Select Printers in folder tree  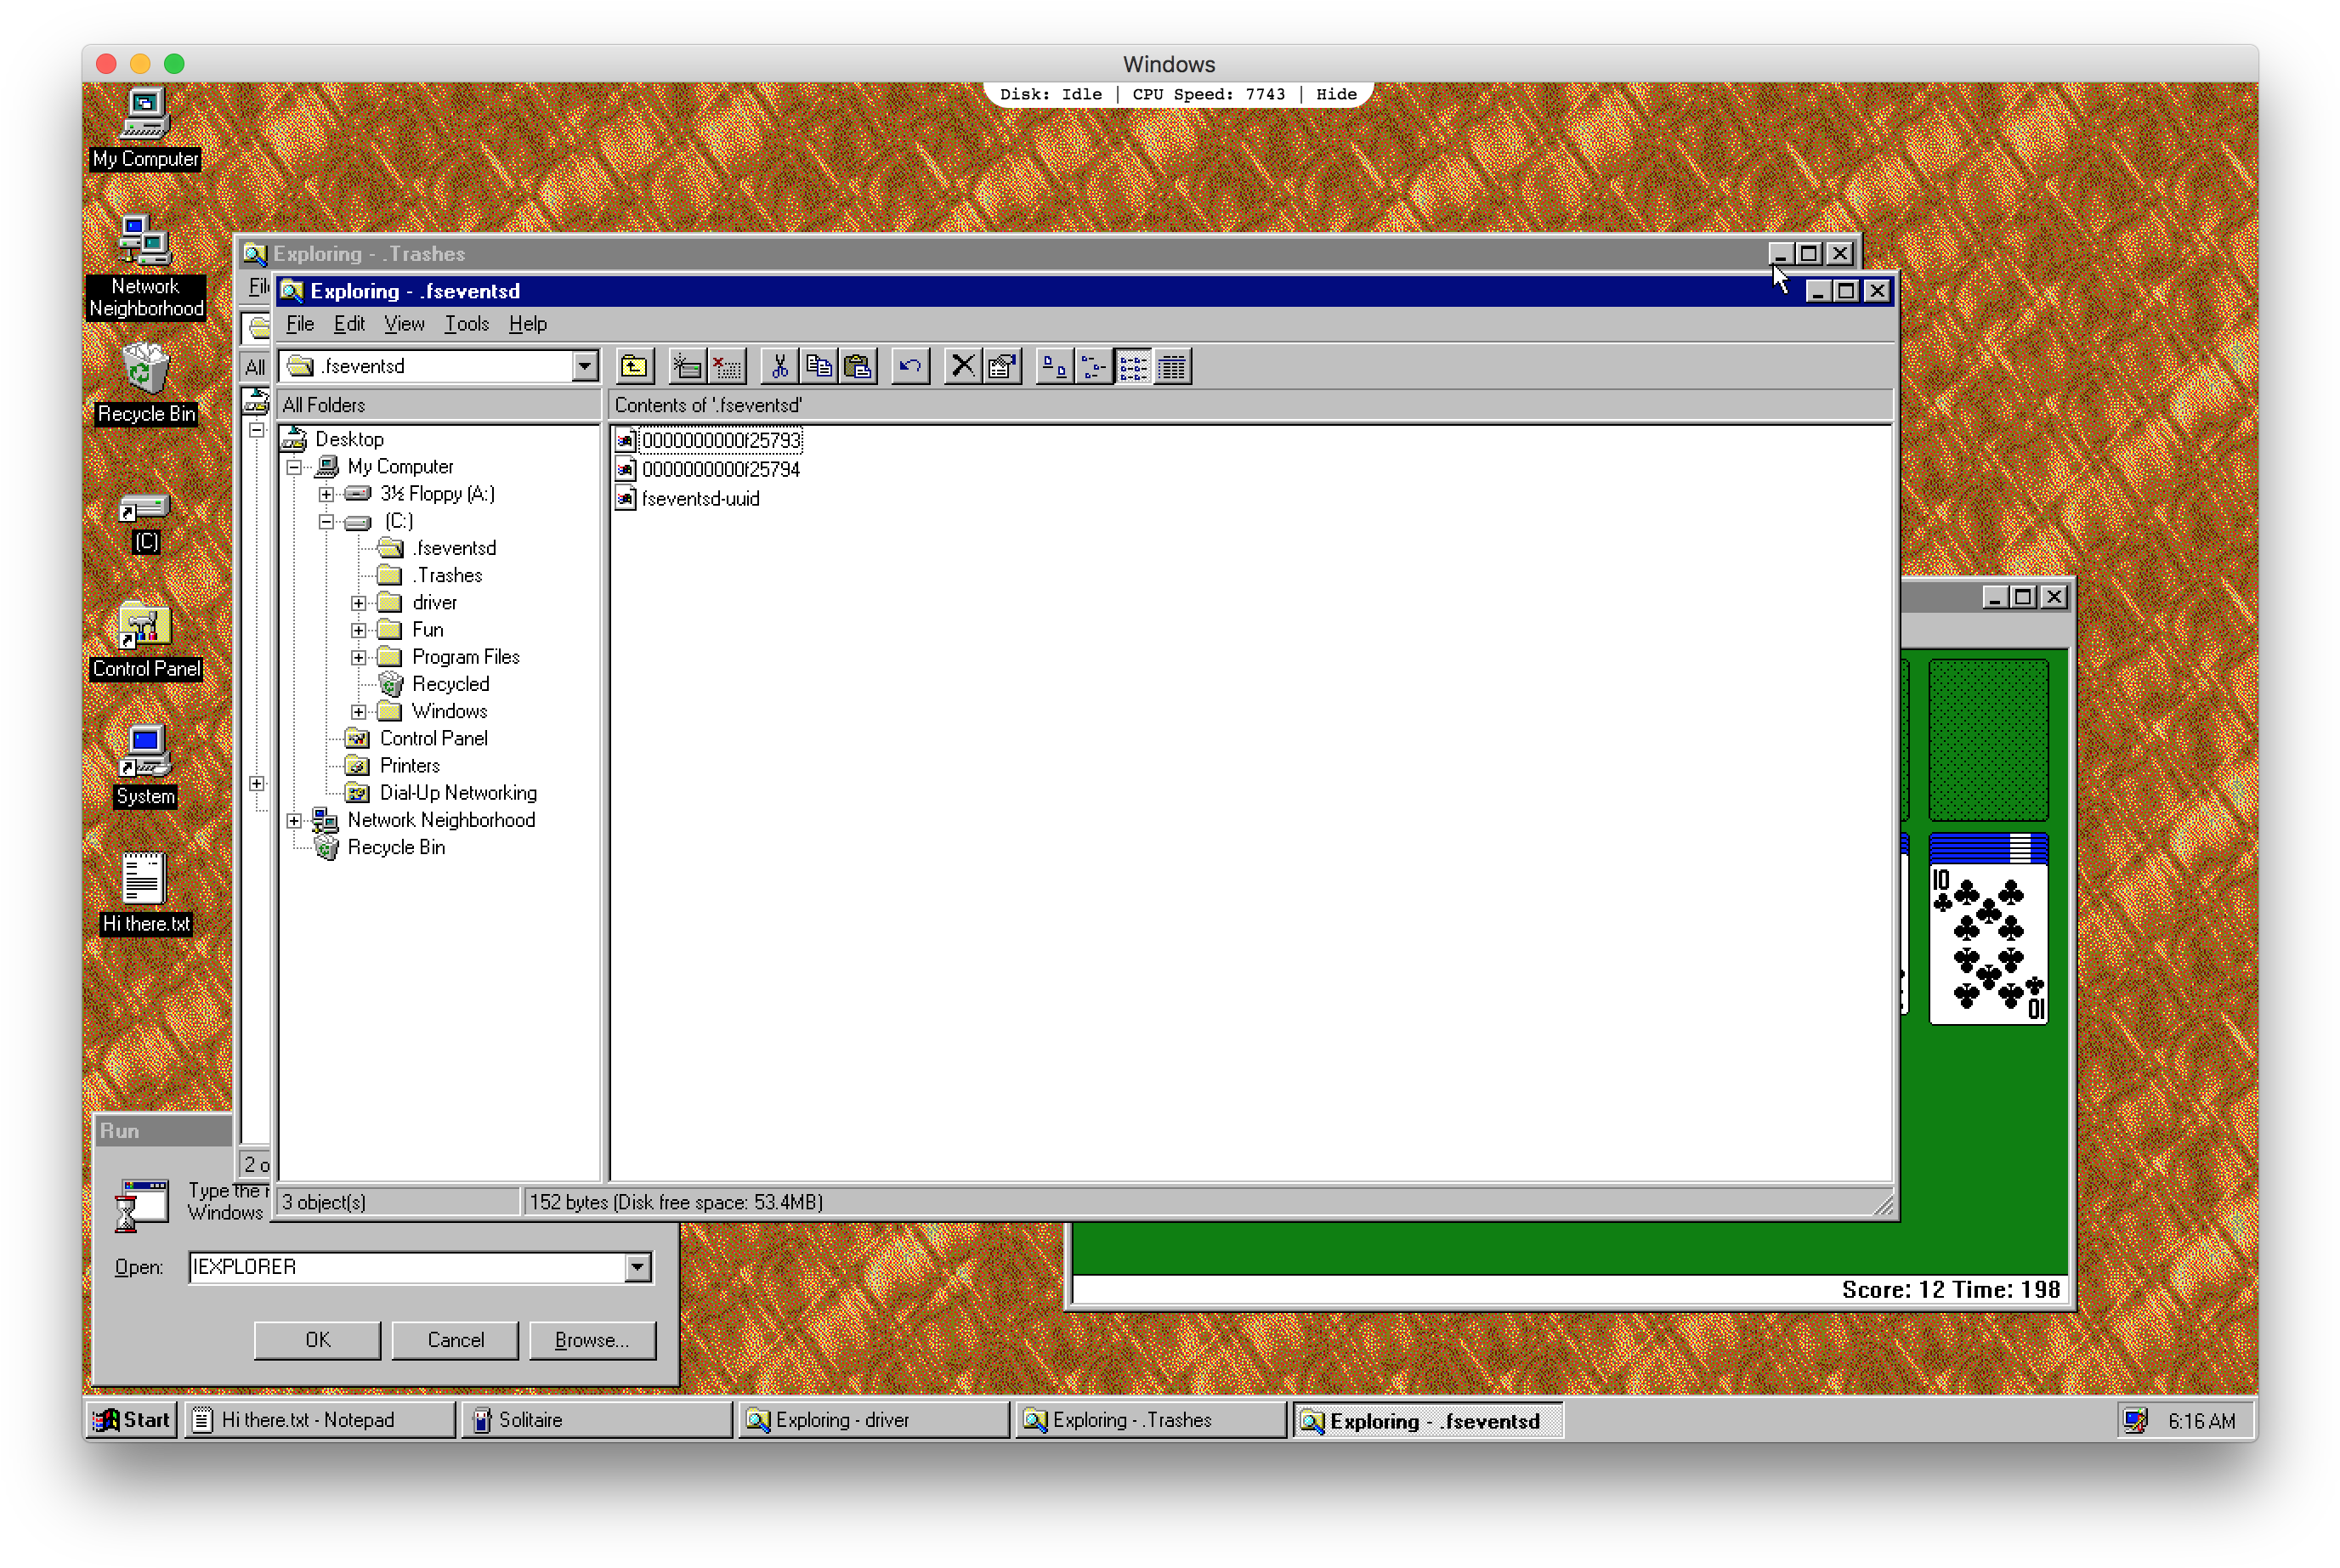tap(410, 766)
